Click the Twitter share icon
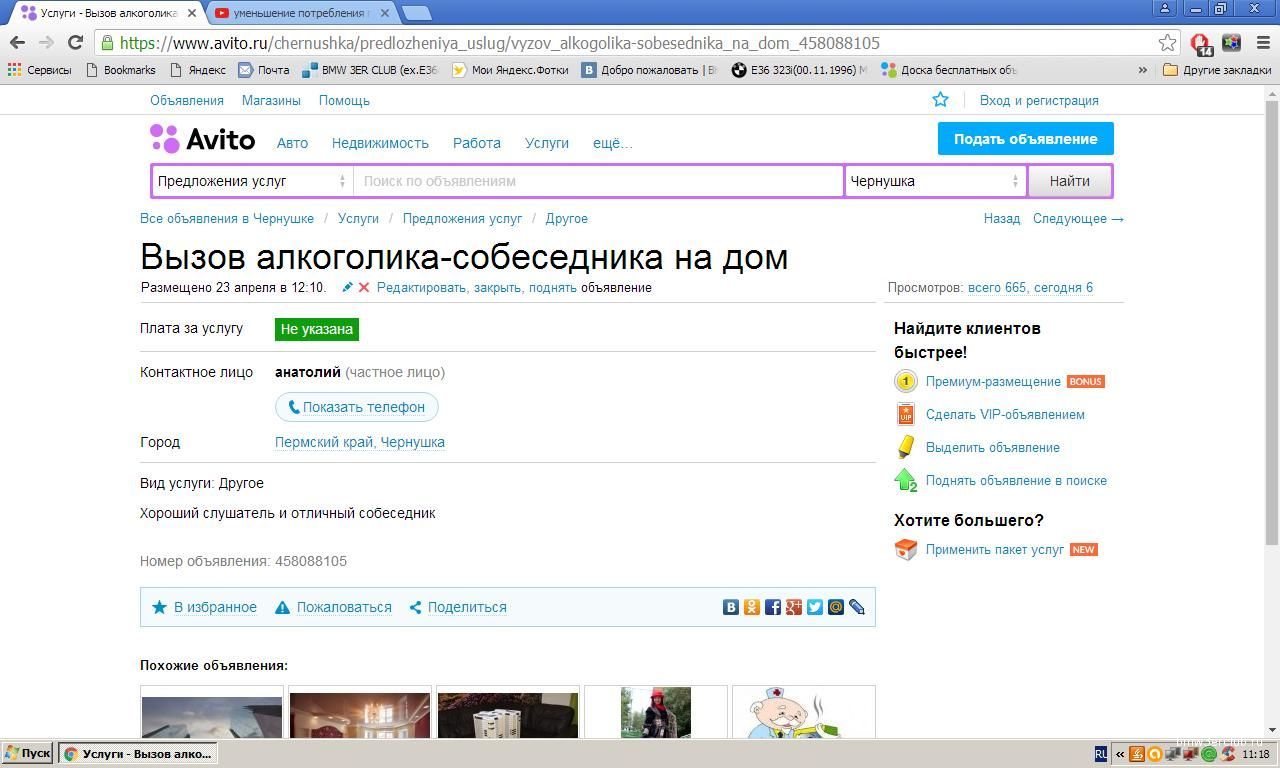Screen dimensions: 1280x768 pos(815,607)
